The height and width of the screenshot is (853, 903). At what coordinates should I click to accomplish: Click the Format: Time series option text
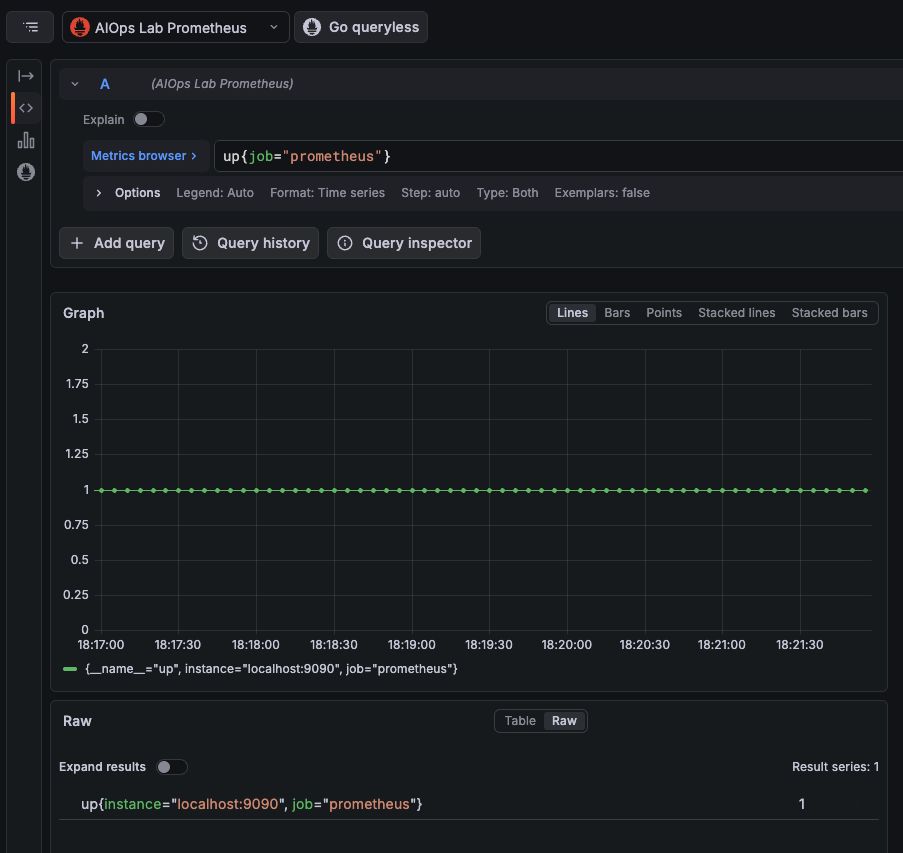click(327, 193)
